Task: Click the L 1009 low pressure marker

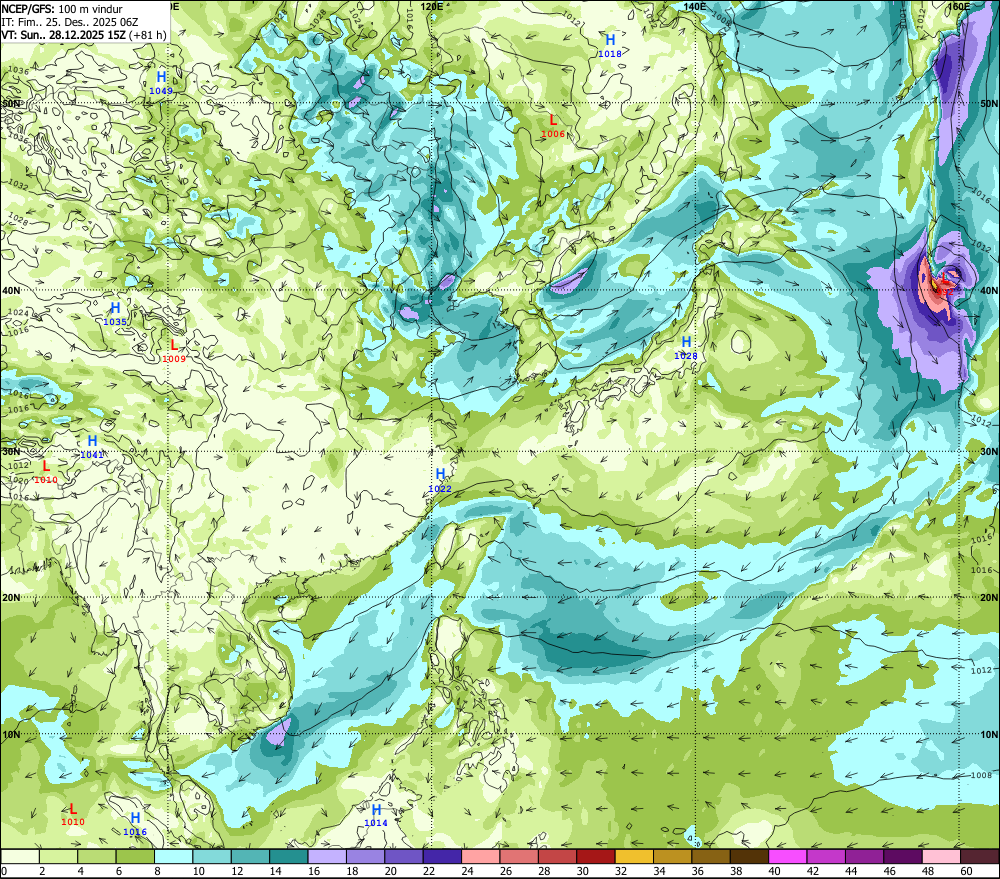Action: 173,351
